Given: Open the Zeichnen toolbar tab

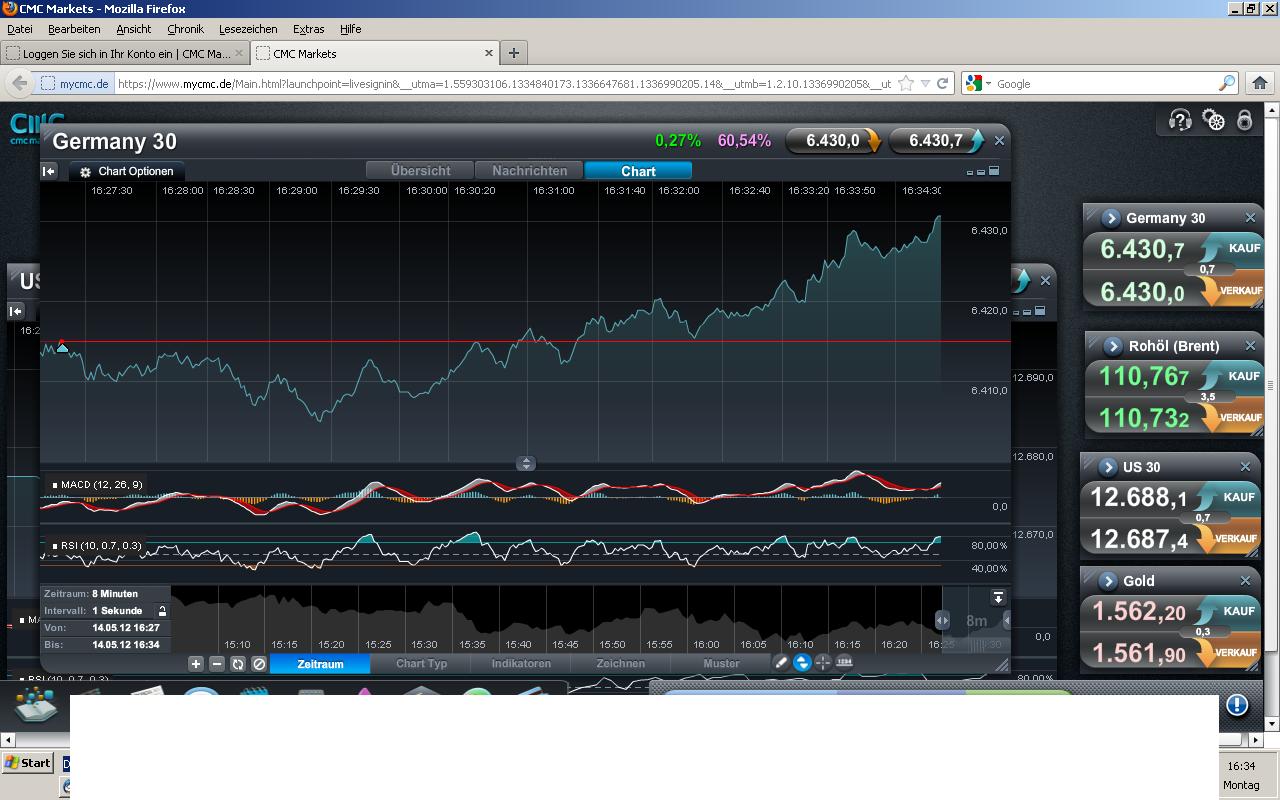Looking at the screenshot, I should tap(620, 663).
